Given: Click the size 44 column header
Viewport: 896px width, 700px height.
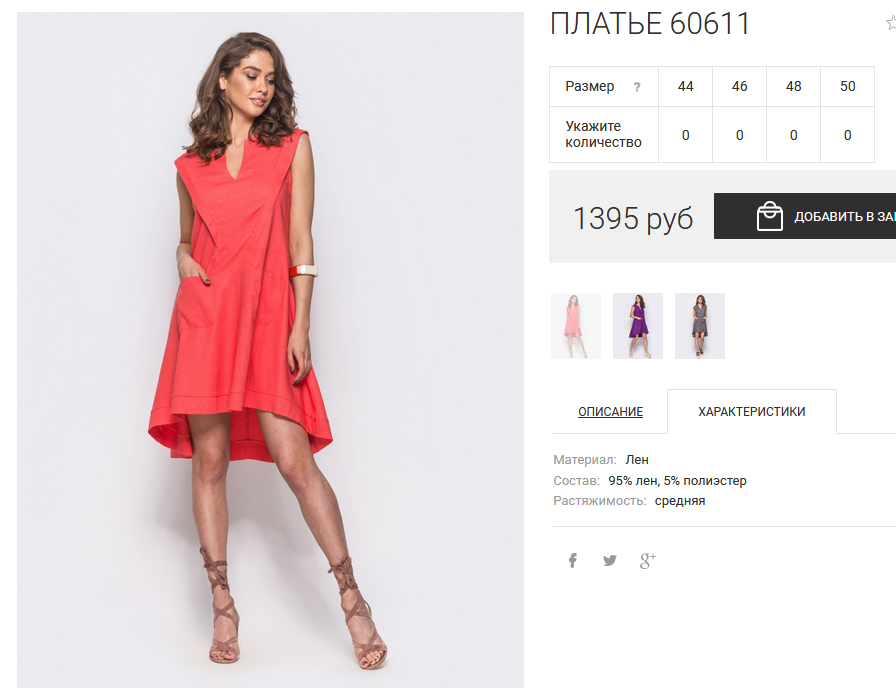Looking at the screenshot, I should pyautogui.click(x=685, y=86).
